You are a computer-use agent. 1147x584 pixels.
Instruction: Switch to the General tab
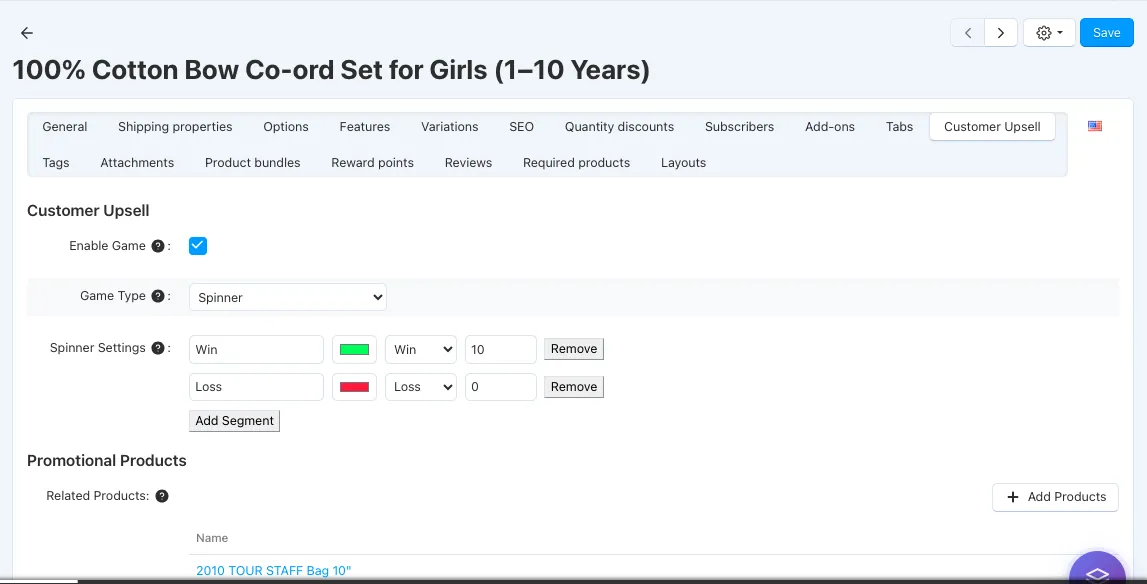click(64, 127)
